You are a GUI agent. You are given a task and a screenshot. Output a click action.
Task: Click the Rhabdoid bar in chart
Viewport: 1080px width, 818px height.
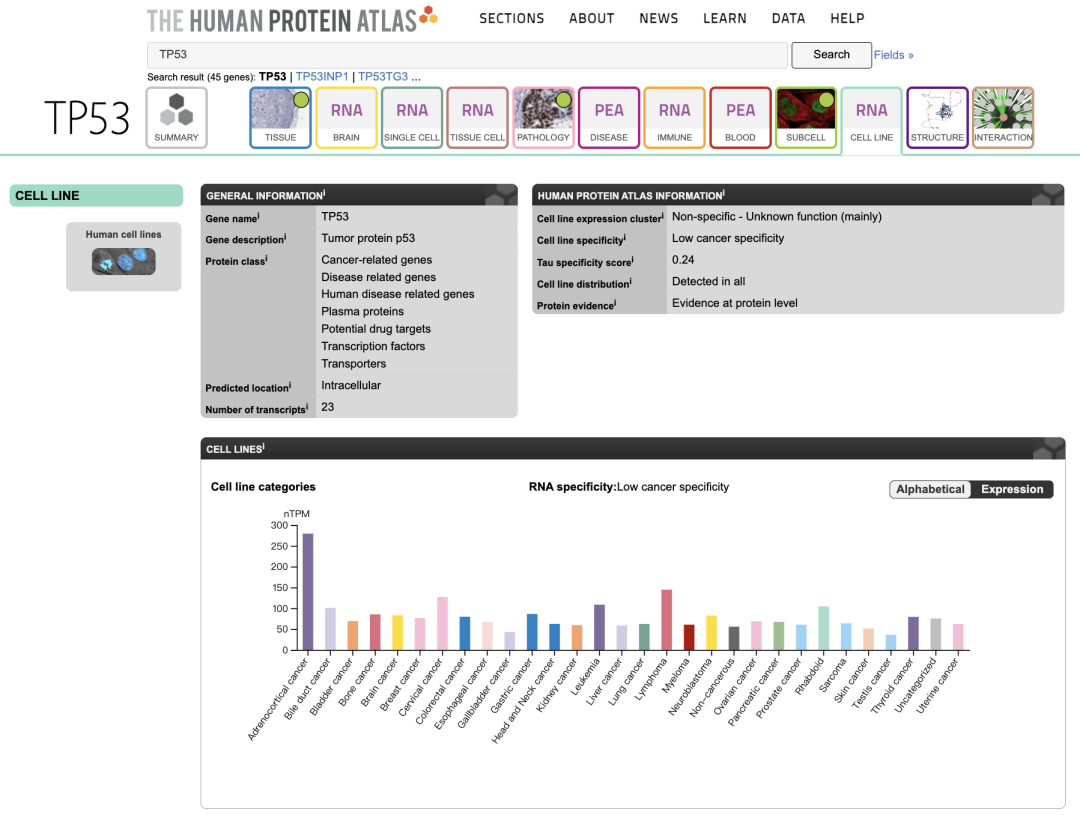pyautogui.click(x=823, y=628)
